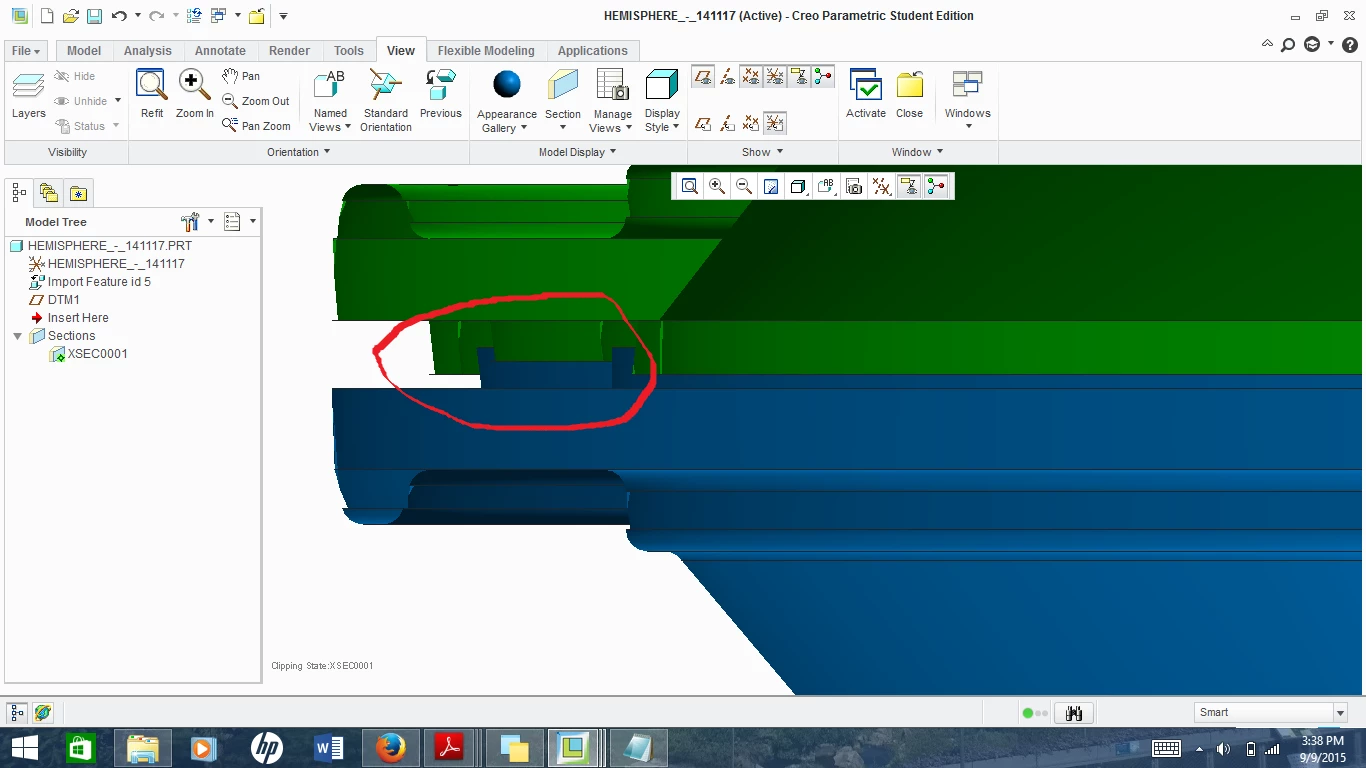
Task: Expand the Model Display group label
Action: point(577,152)
